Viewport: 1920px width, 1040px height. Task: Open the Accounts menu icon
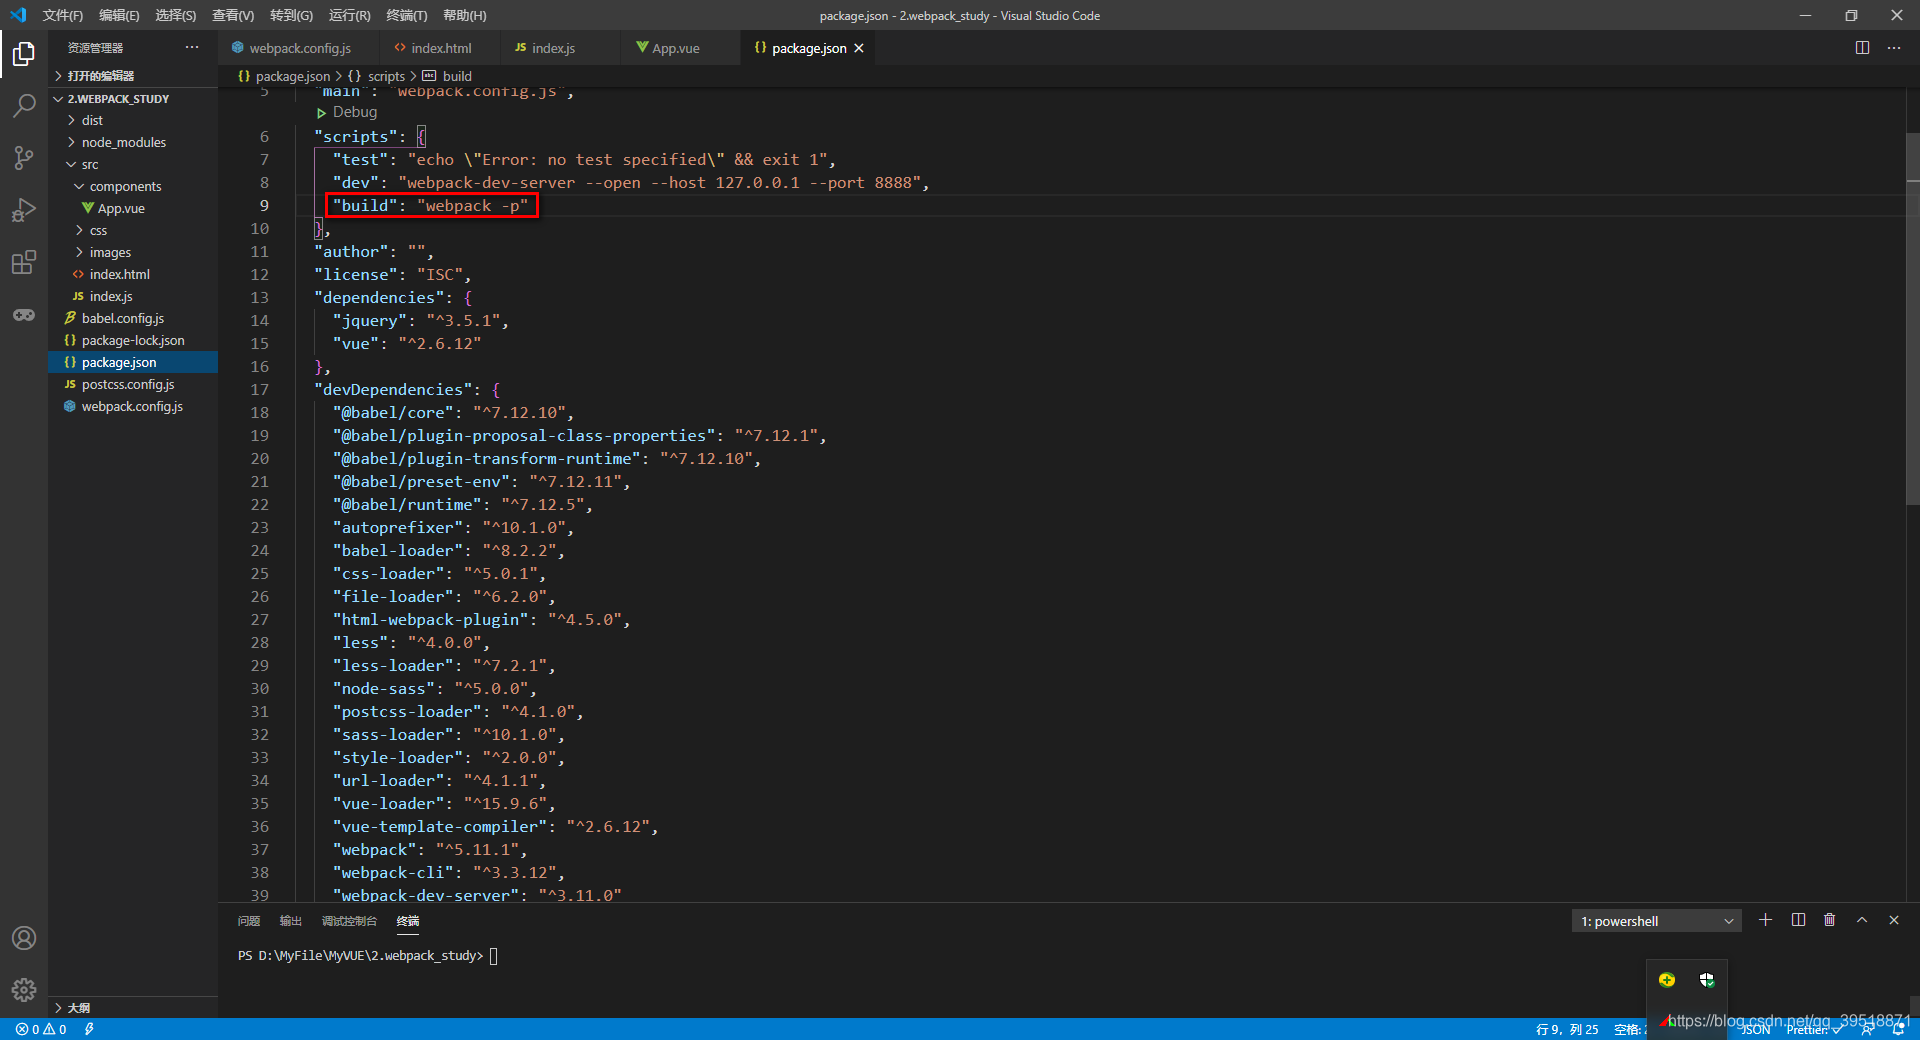pos(24,938)
